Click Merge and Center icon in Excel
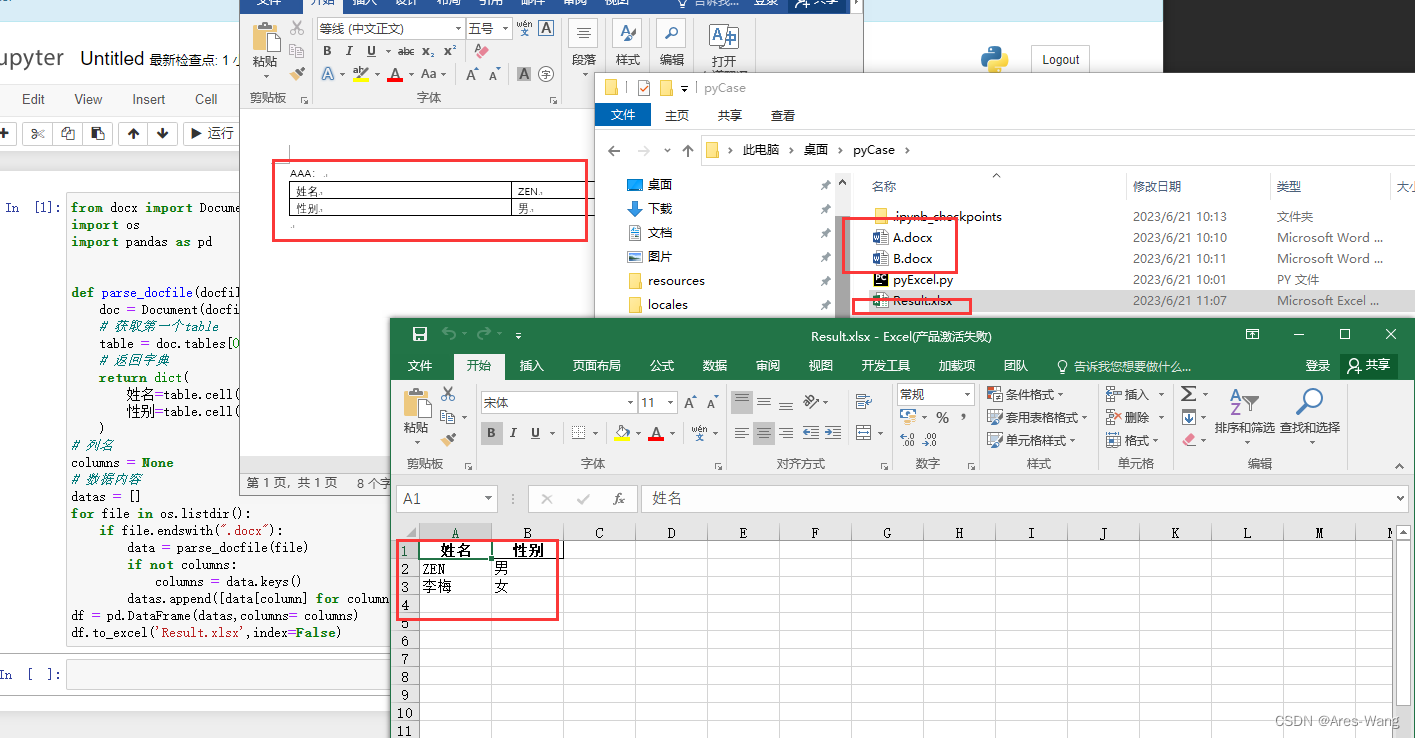1415x738 pixels. coord(862,433)
